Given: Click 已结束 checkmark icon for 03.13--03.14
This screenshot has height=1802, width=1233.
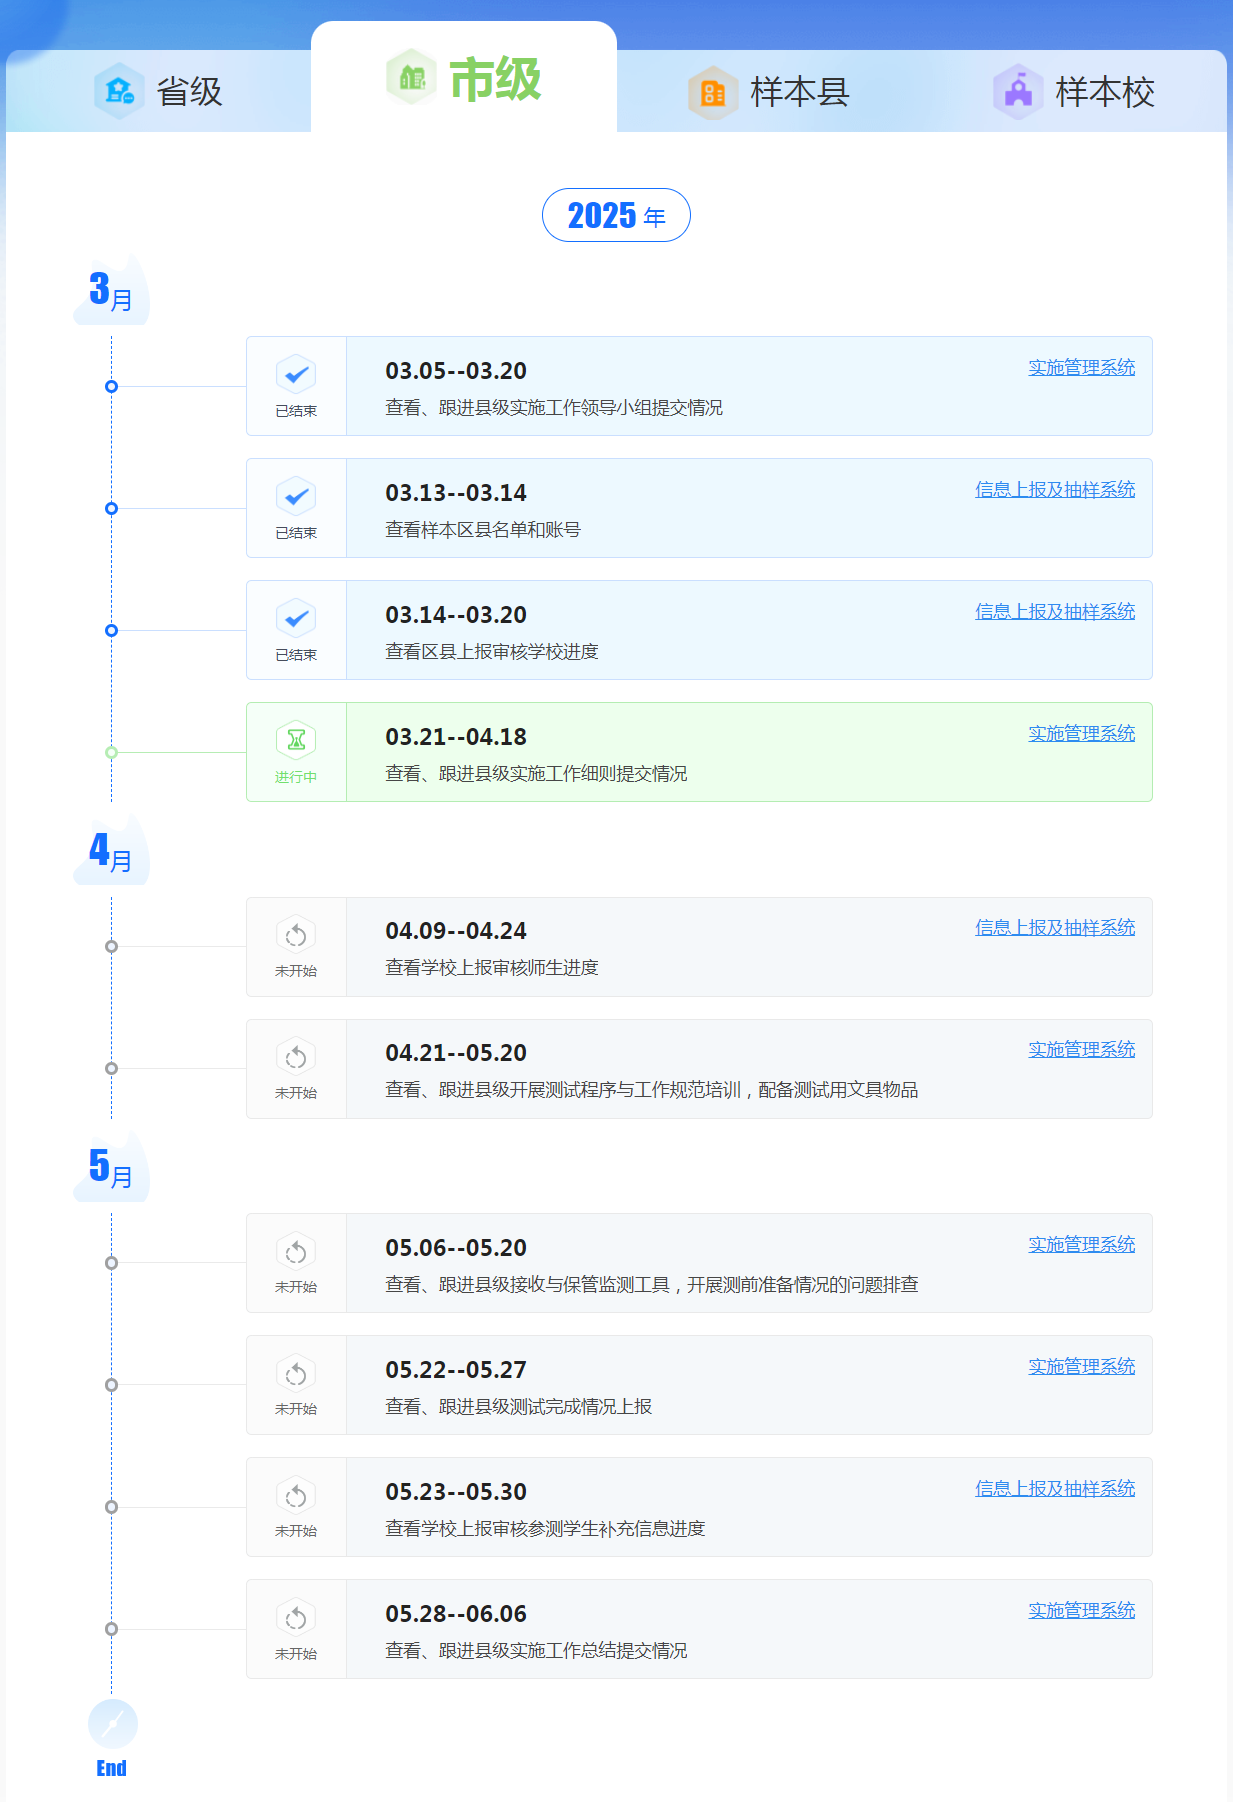Looking at the screenshot, I should [296, 497].
